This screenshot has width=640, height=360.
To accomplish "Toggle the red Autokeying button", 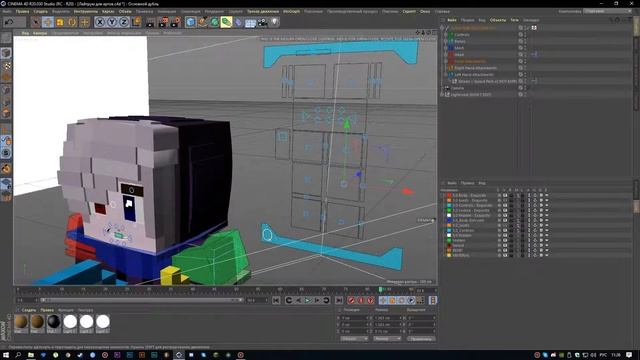I will (361, 300).
